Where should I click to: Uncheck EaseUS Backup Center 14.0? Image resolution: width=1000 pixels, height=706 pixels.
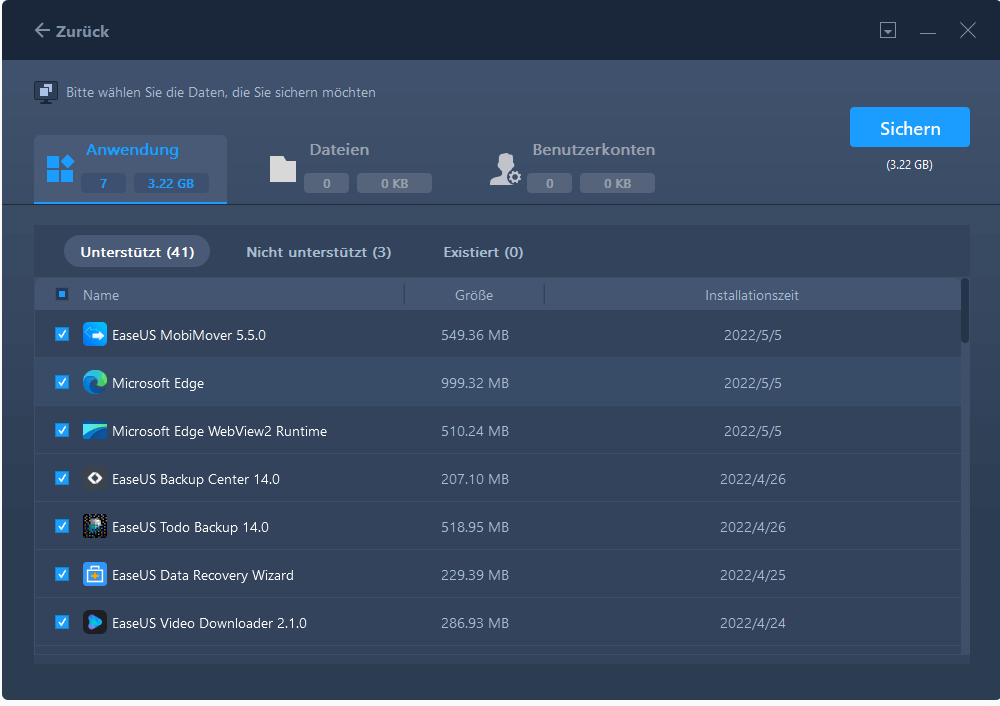click(62, 478)
